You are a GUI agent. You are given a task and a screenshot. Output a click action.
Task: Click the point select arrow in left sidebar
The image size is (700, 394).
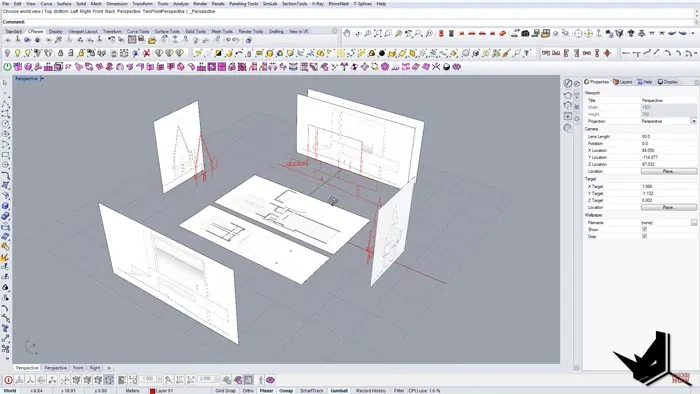[x=5, y=83]
